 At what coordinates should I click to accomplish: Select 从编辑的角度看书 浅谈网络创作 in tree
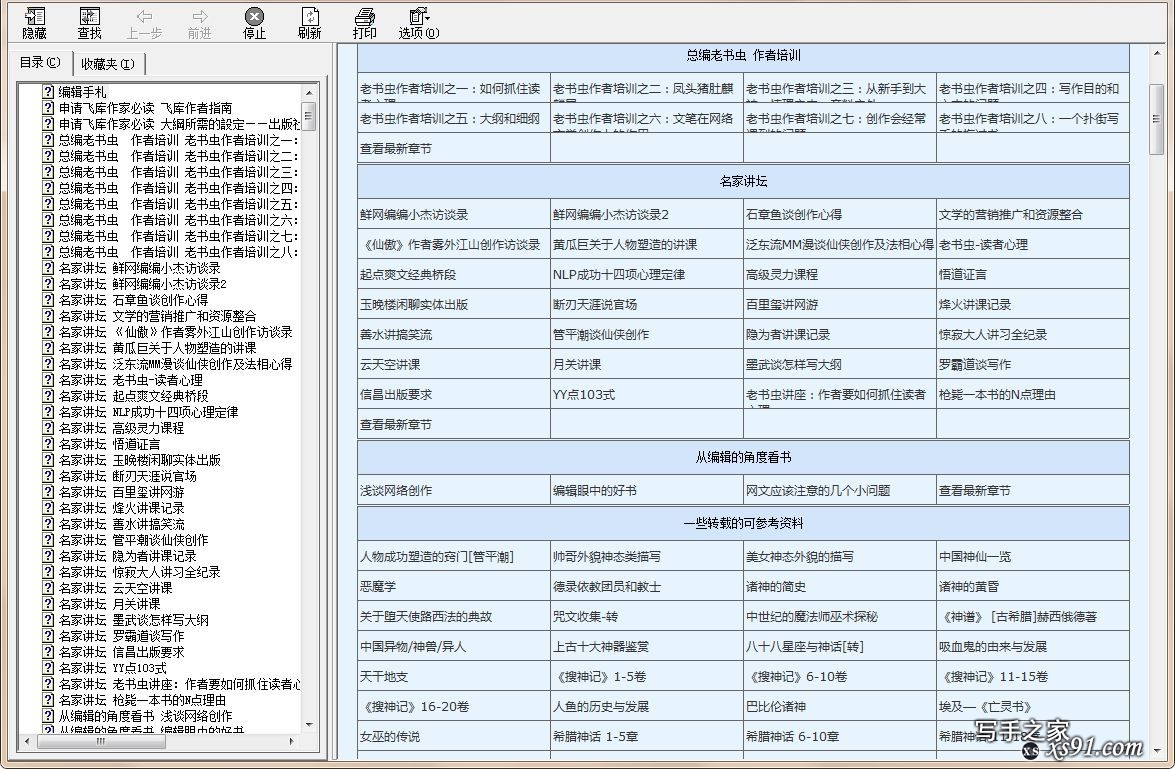(145, 716)
